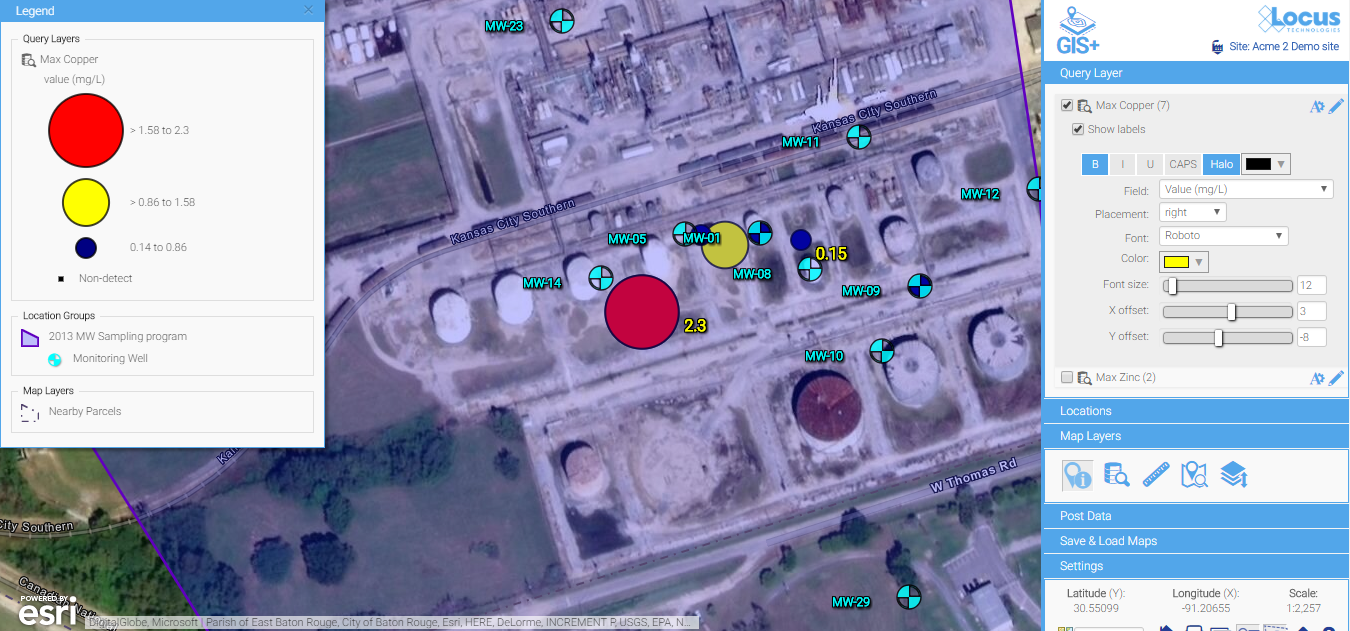Click the MW-09 monitoring well marker
This screenshot has width=1350, height=631.
tap(919, 286)
